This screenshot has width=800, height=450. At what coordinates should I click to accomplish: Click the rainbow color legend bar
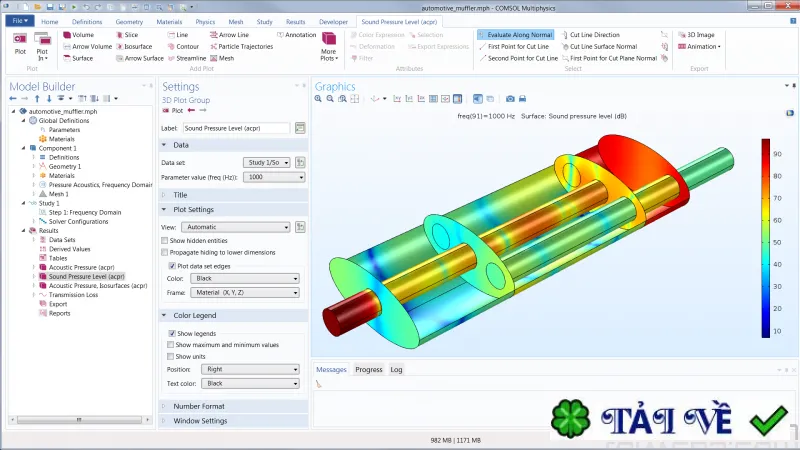coord(766,238)
